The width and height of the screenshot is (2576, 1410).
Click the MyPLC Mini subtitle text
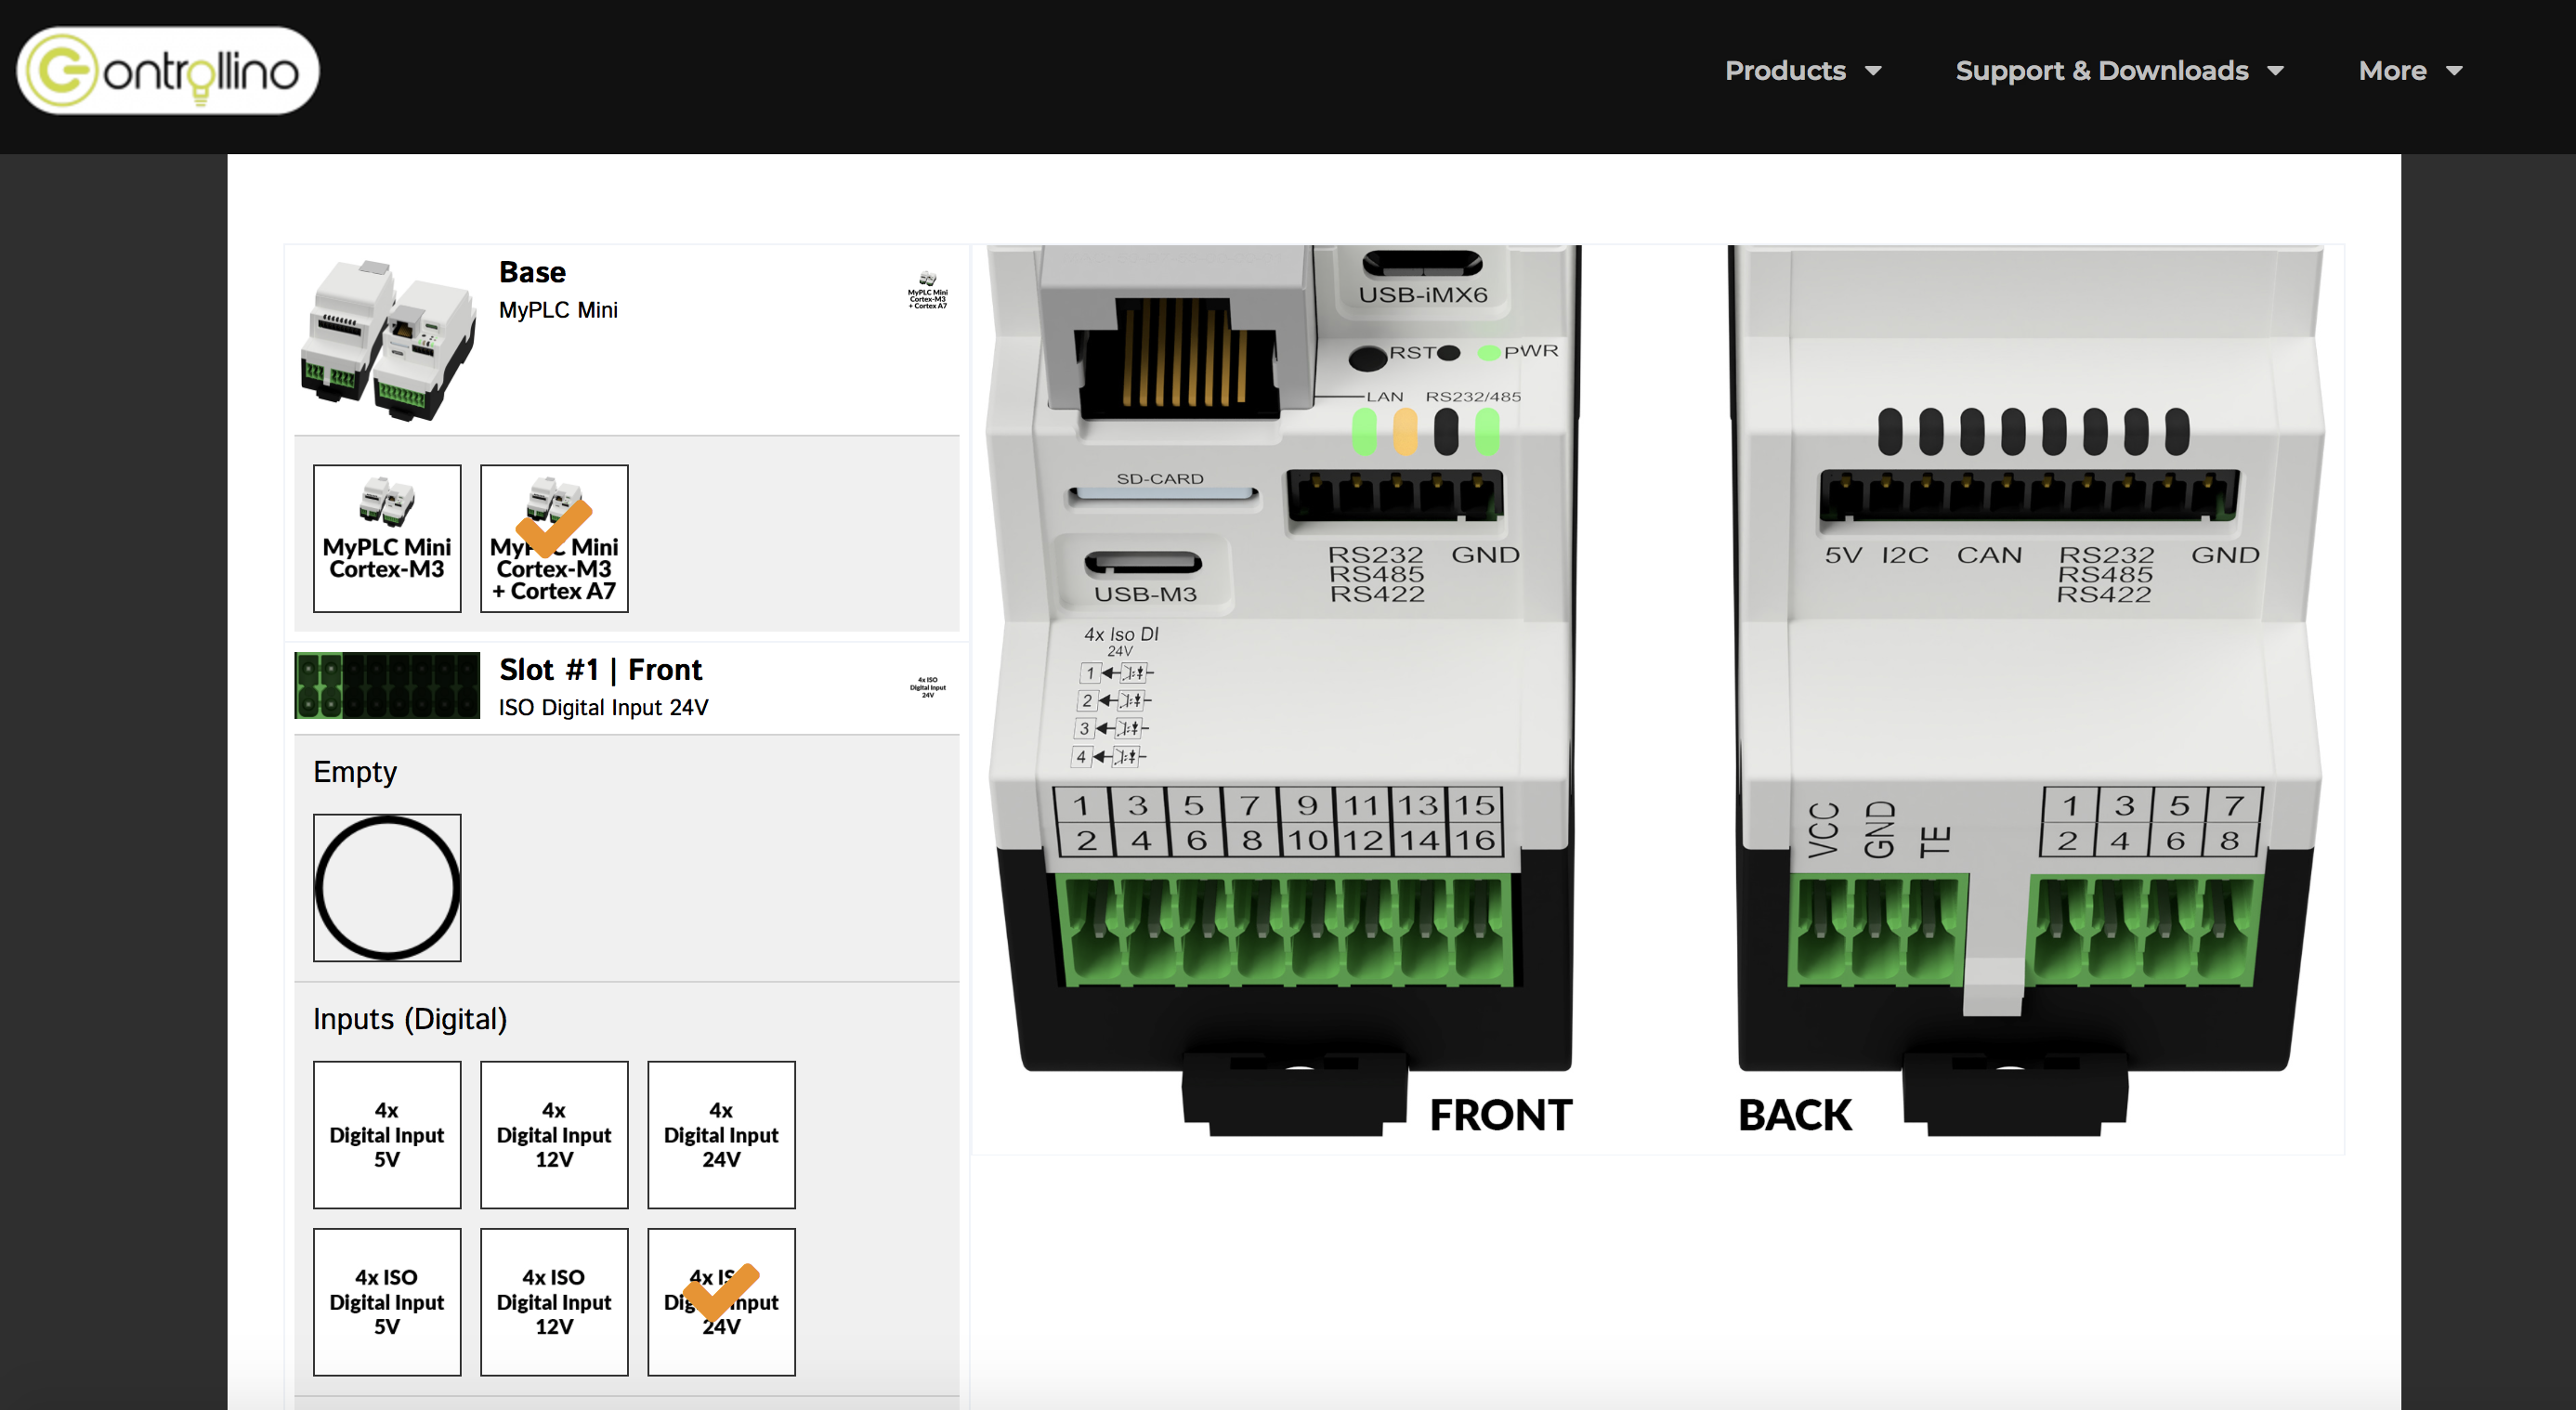[558, 310]
